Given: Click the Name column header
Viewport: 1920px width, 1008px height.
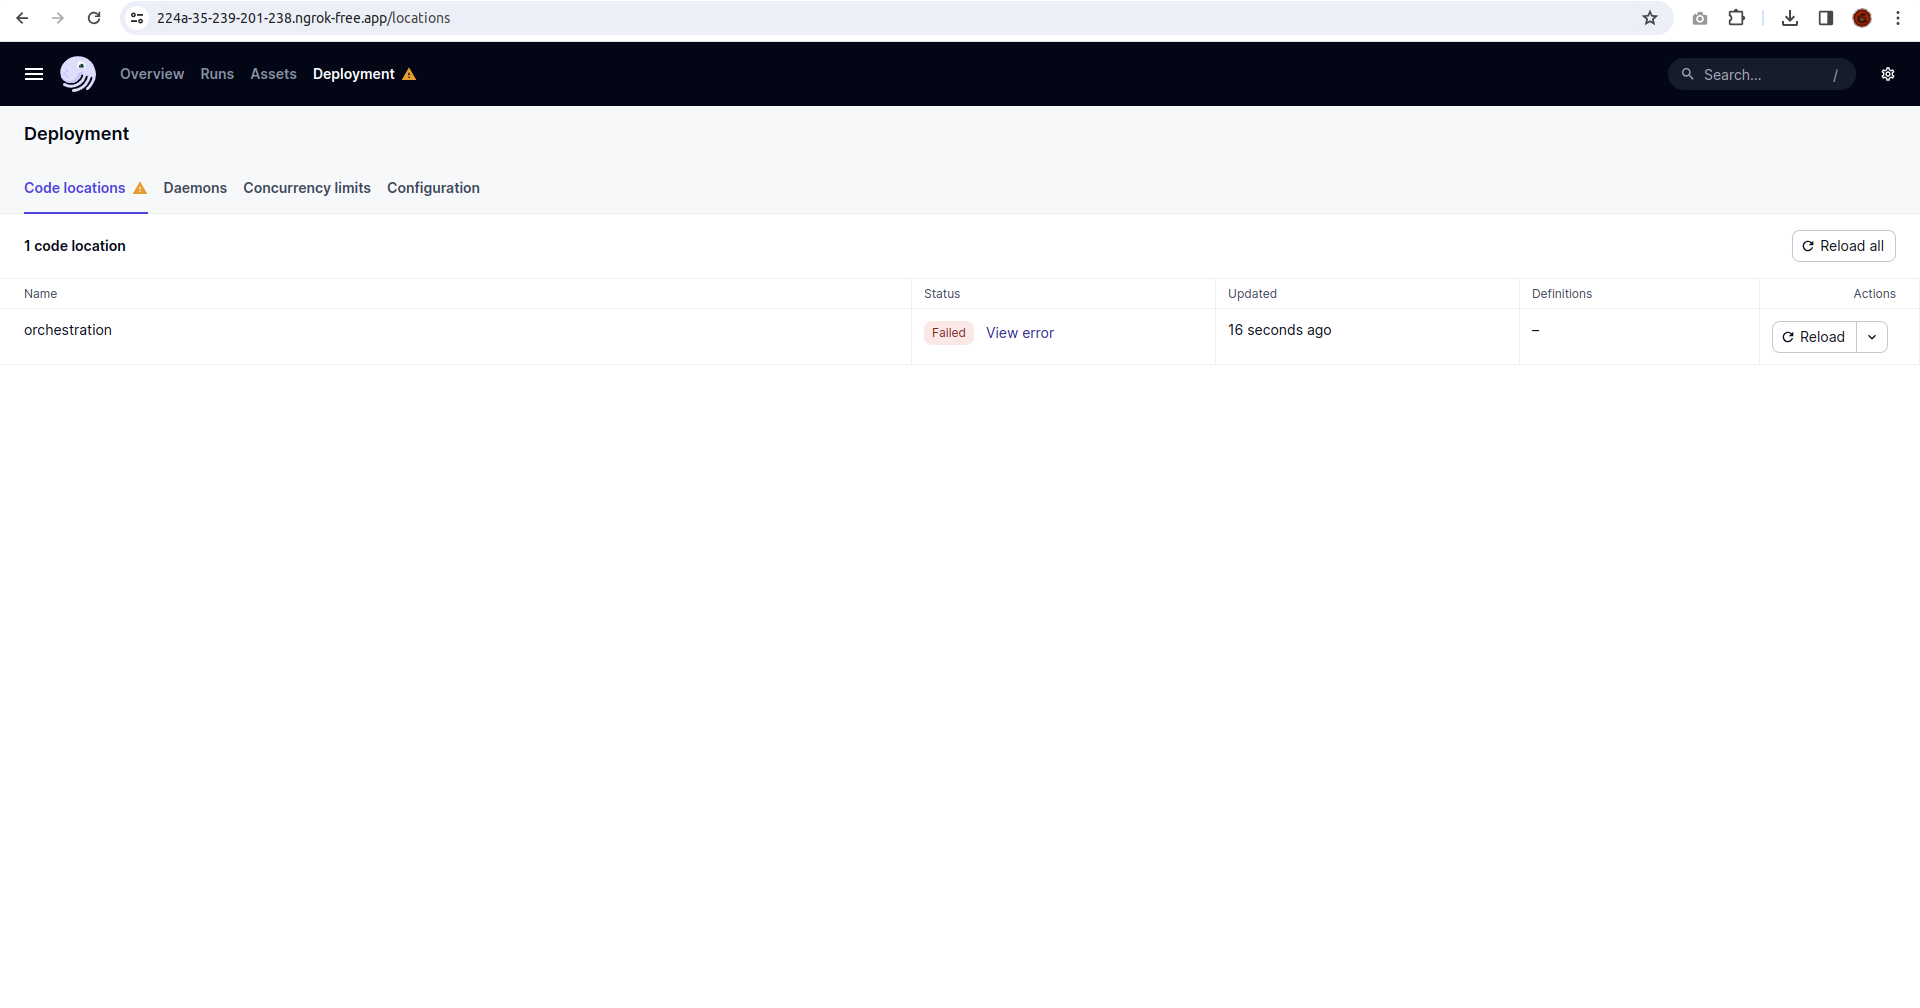Looking at the screenshot, I should point(41,294).
